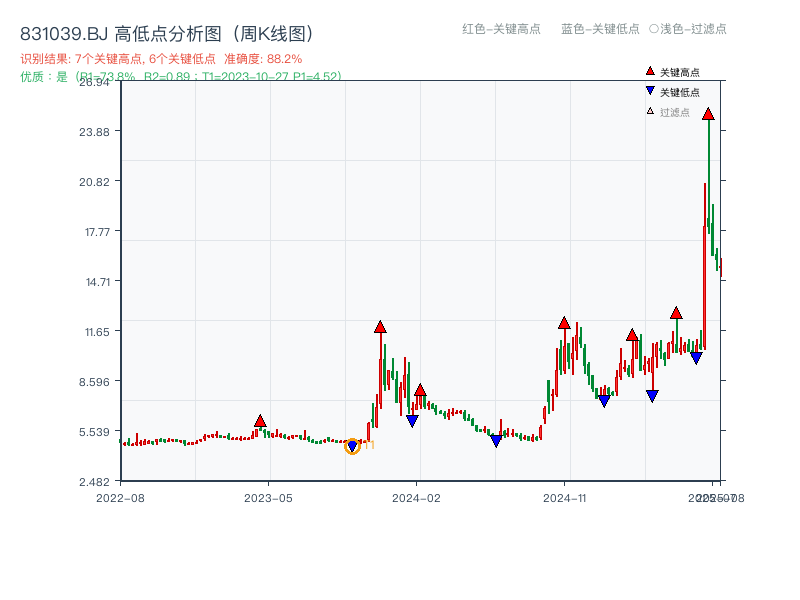Select the red 关键高点 triangle in the legend
The width and height of the screenshot is (800, 600).
649,71
